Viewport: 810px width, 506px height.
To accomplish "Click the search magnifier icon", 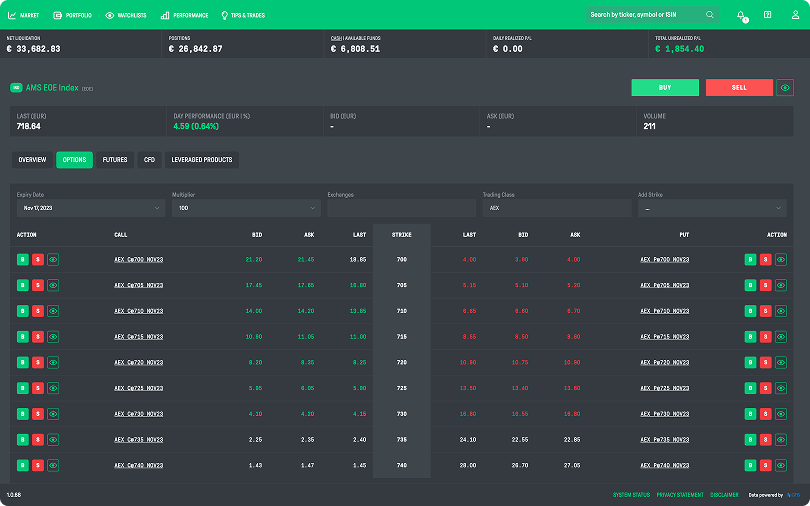I will tap(710, 15).
